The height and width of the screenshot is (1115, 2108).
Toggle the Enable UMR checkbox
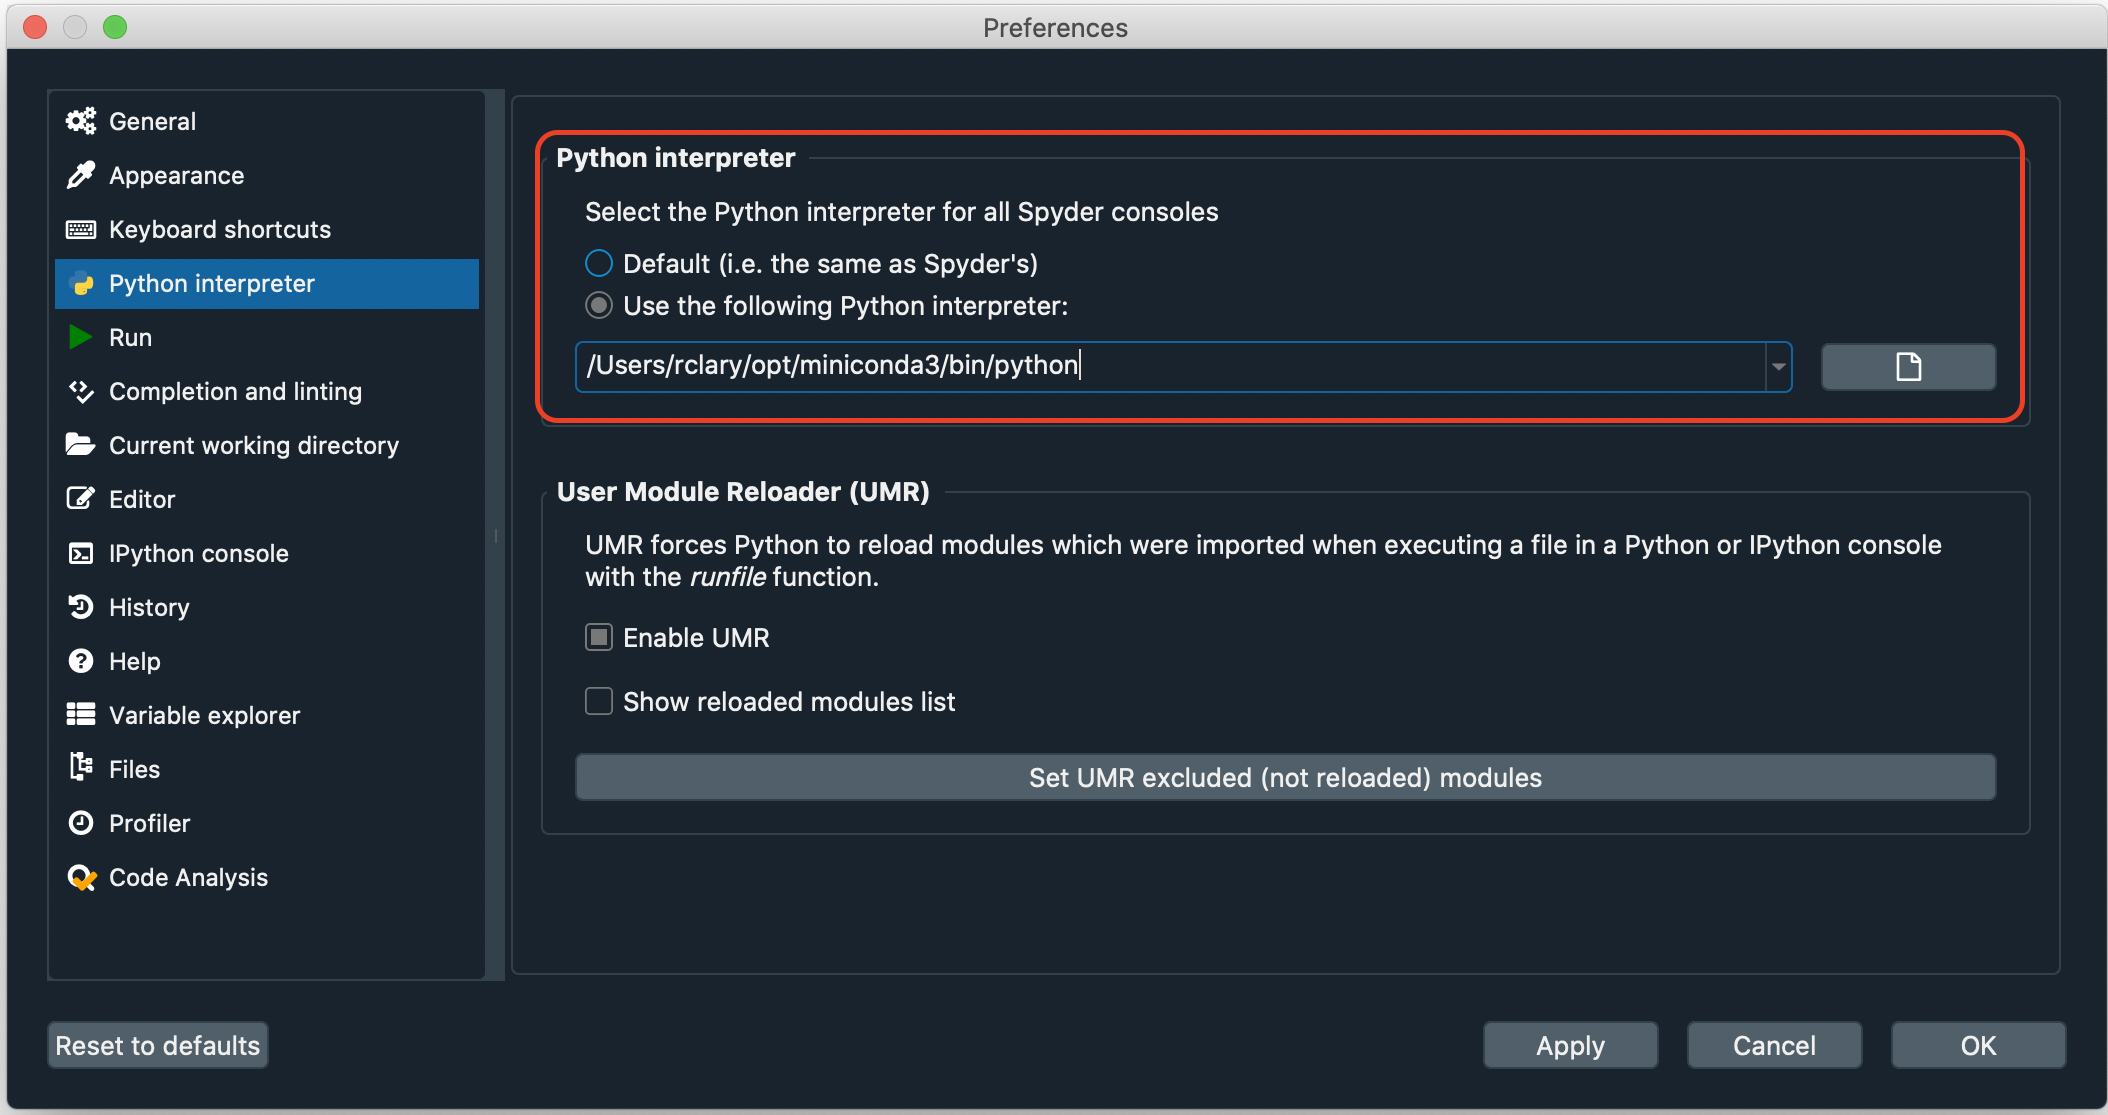[x=598, y=637]
